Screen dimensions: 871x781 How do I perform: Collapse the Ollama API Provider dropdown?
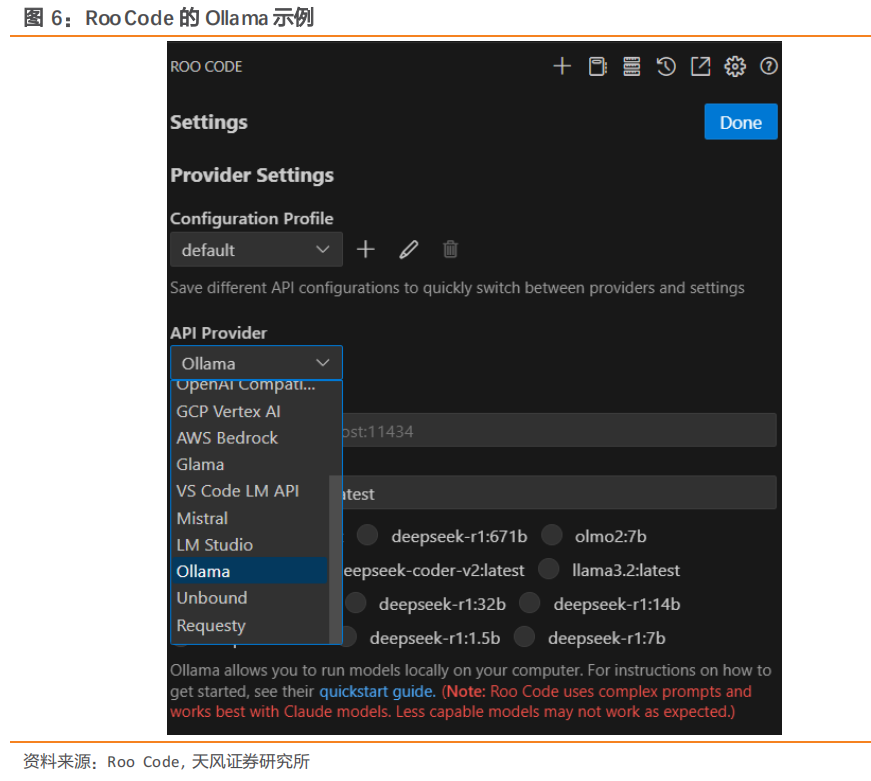click(x=256, y=363)
